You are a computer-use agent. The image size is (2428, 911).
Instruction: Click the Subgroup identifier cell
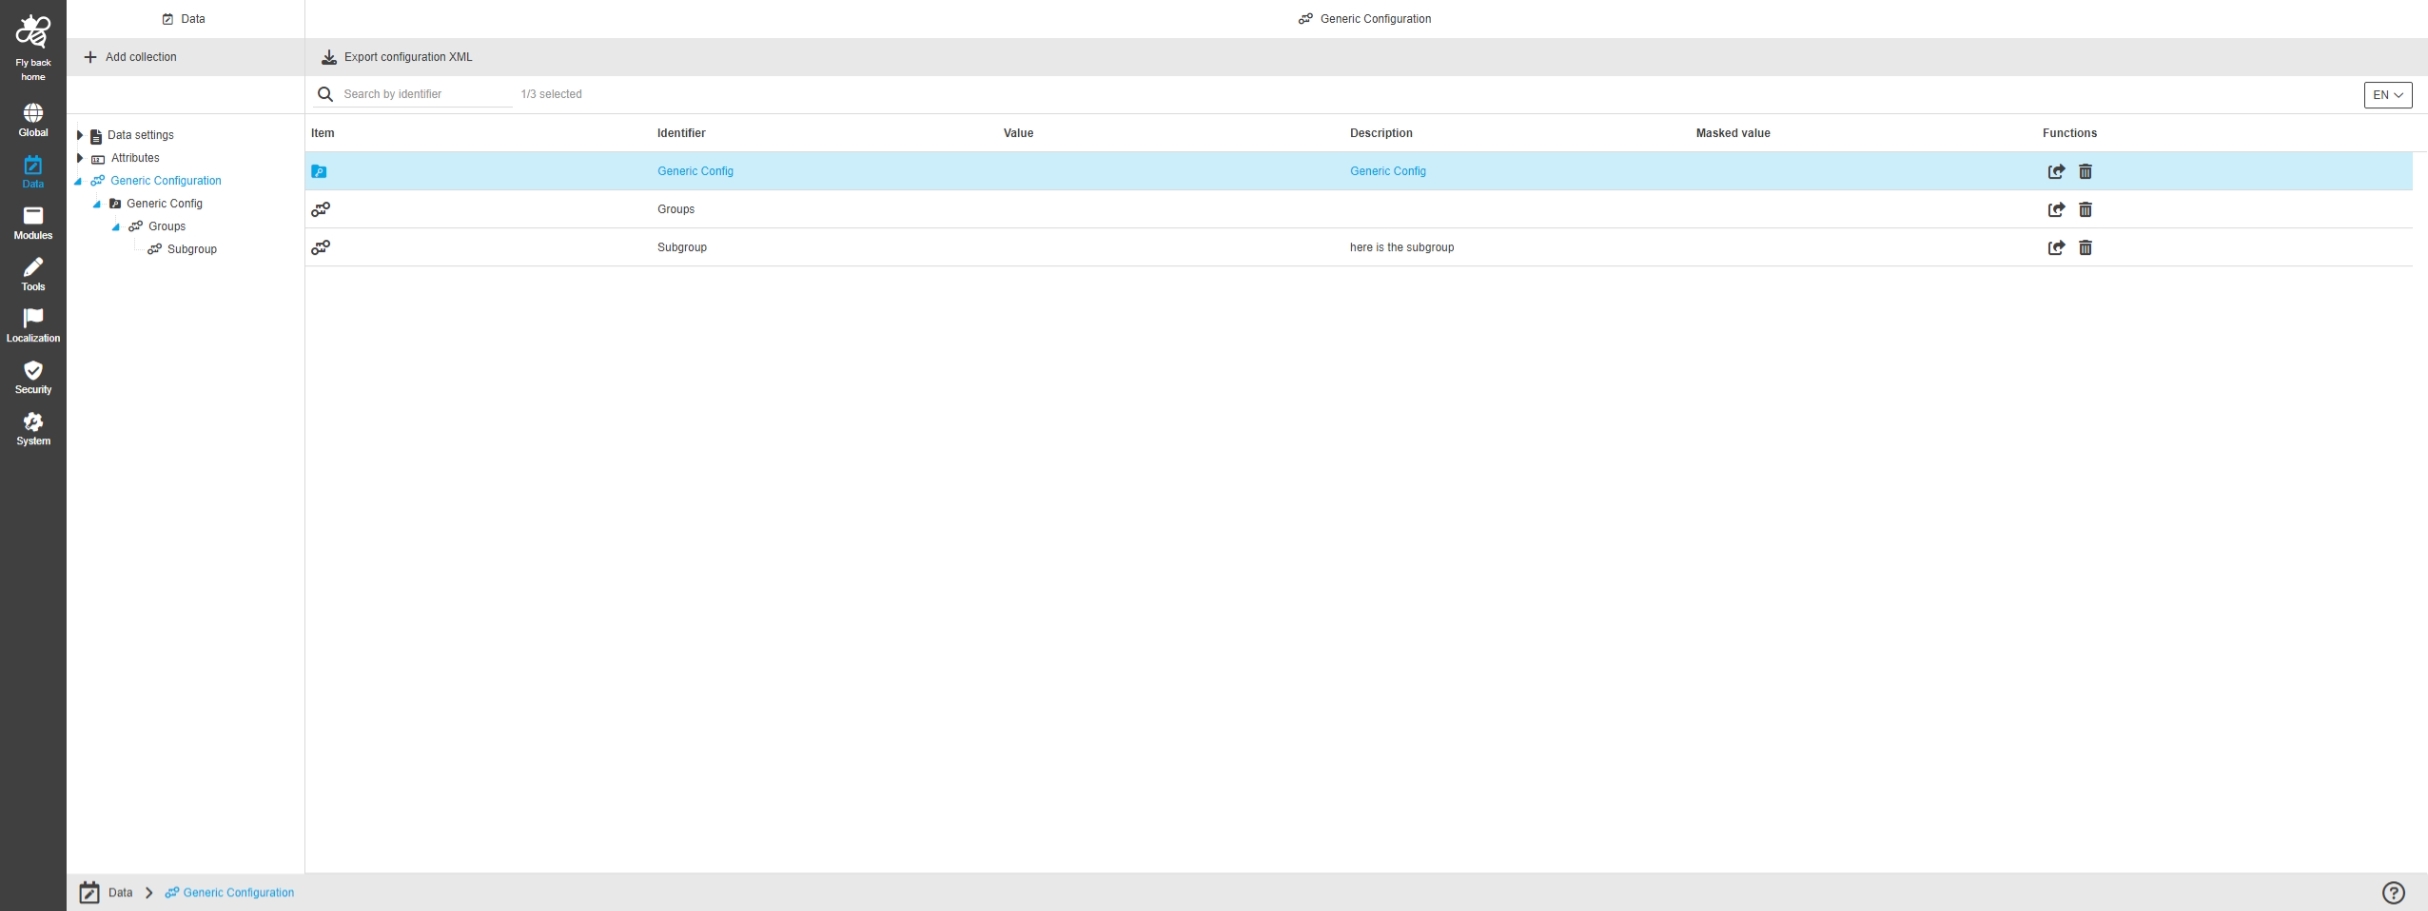(x=682, y=247)
